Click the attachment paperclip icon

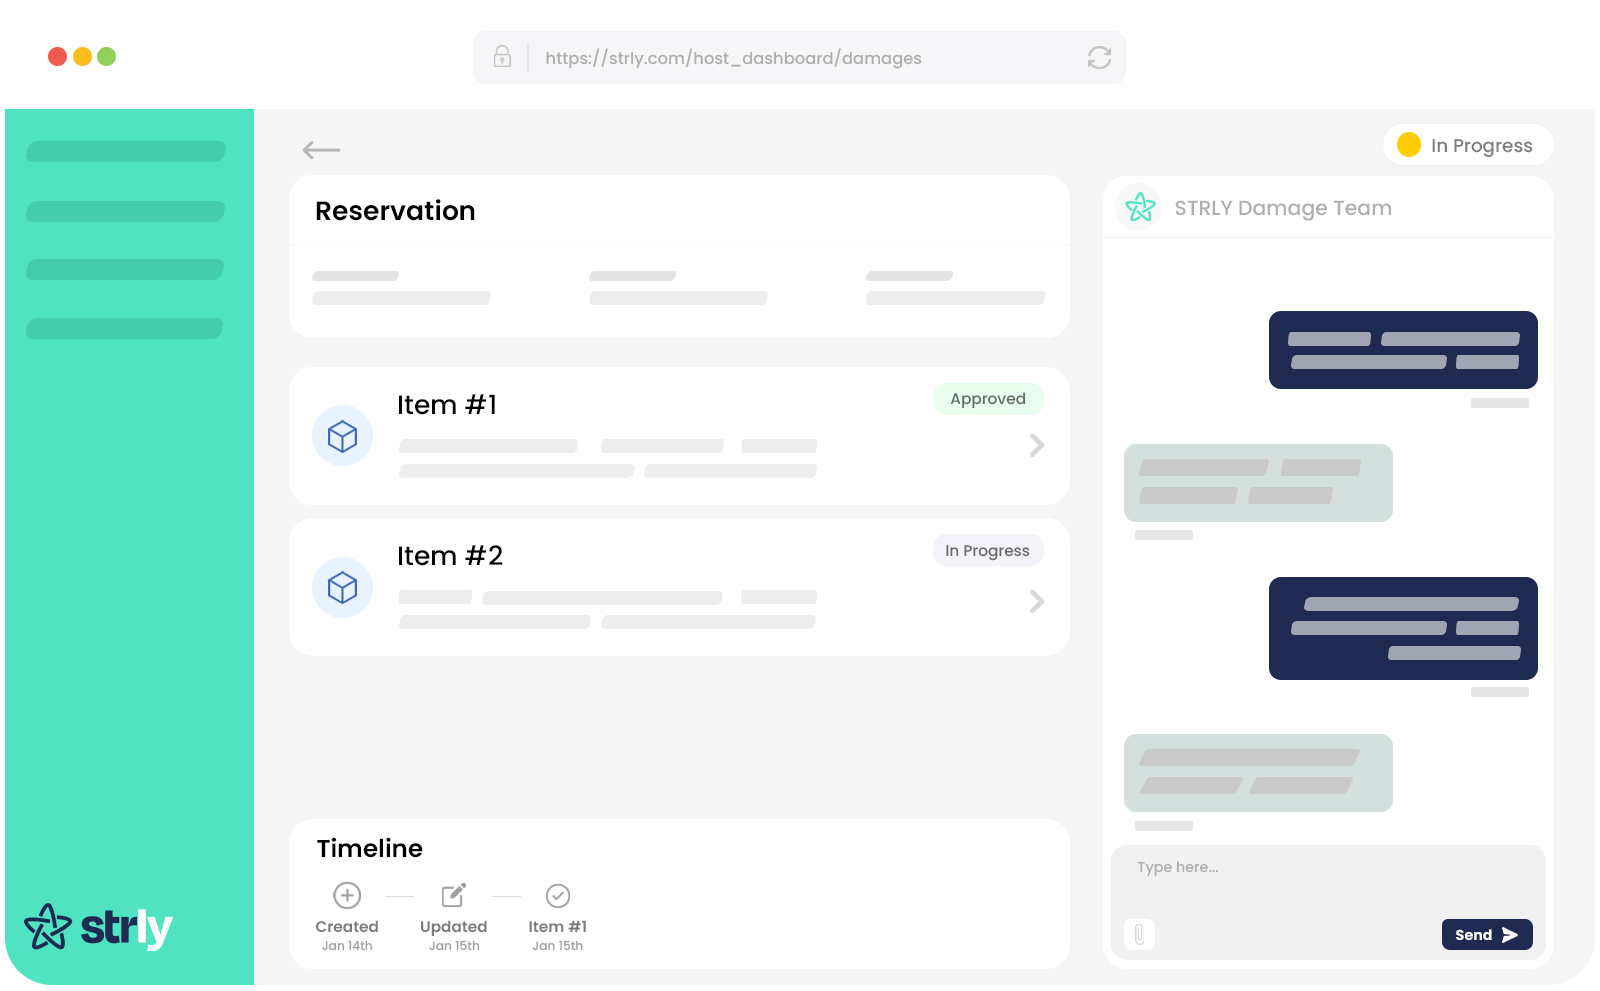[x=1139, y=934]
